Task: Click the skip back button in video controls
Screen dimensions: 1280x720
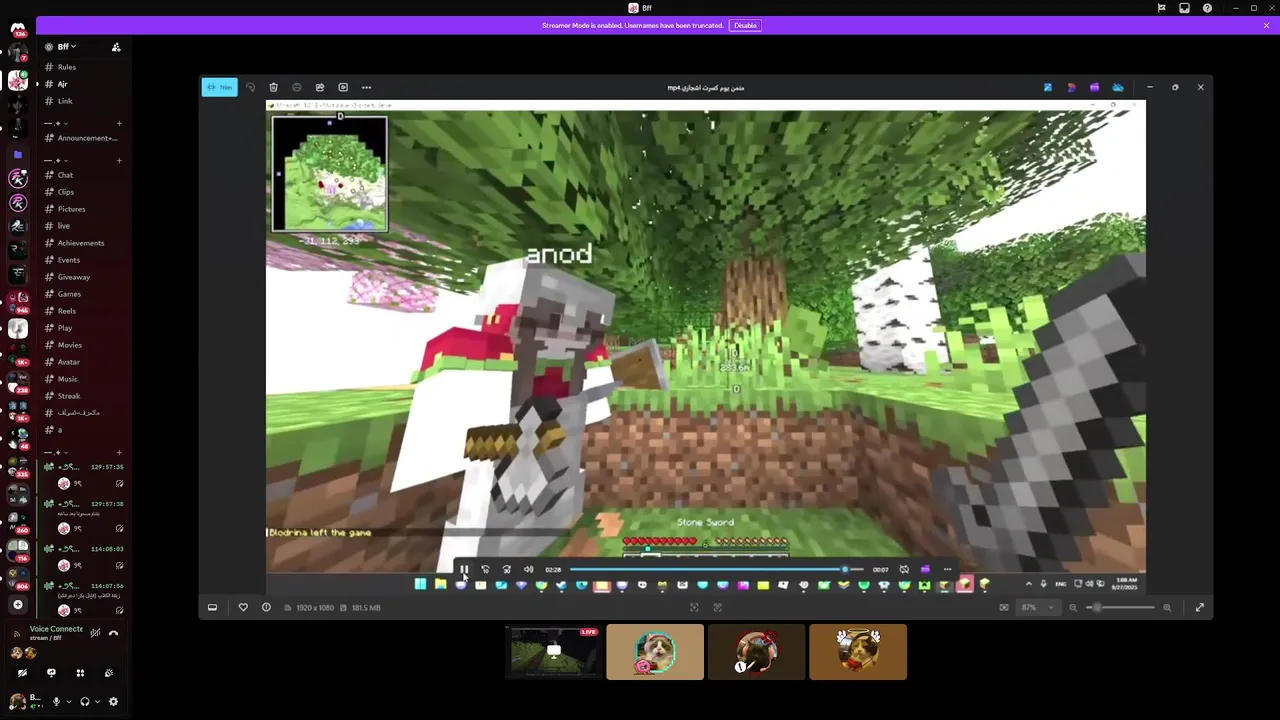Action: (x=485, y=569)
